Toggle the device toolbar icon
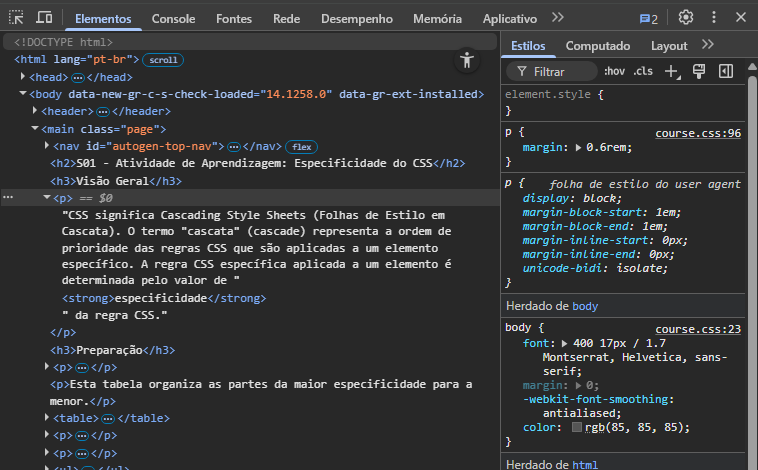The image size is (758, 470). click(44, 18)
